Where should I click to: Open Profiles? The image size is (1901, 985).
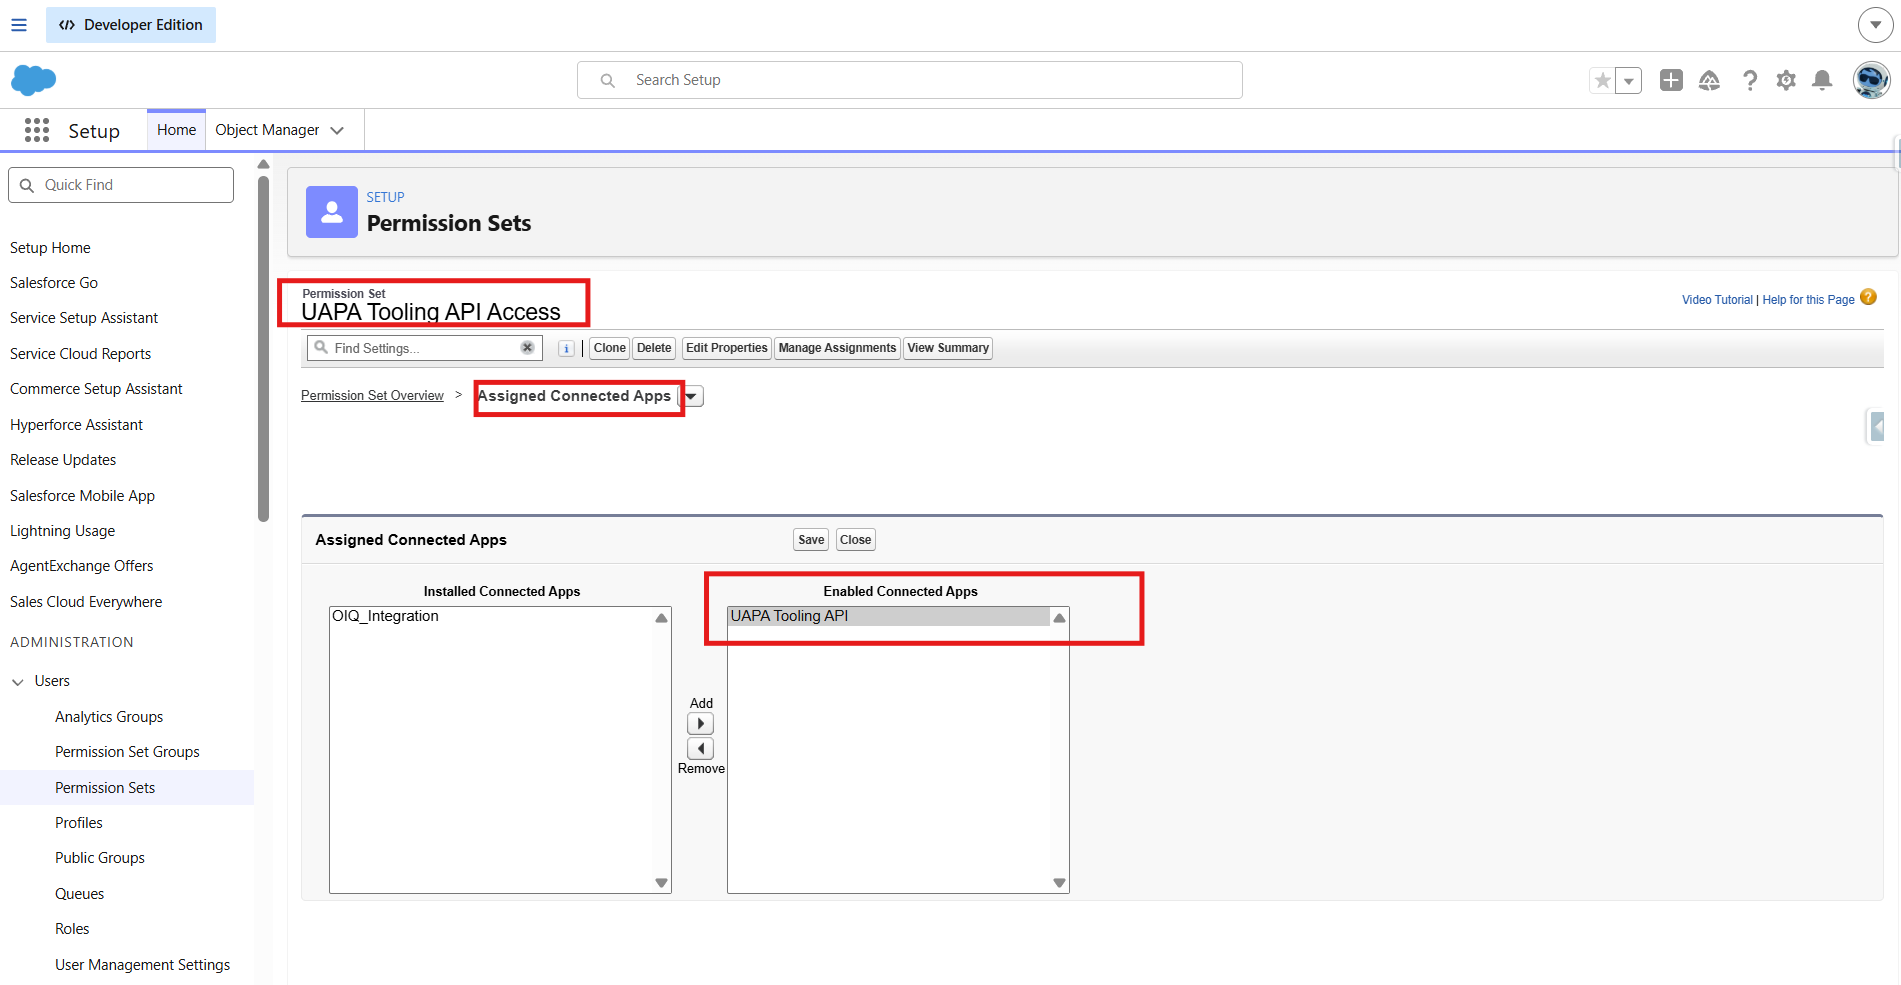pyautogui.click(x=79, y=823)
